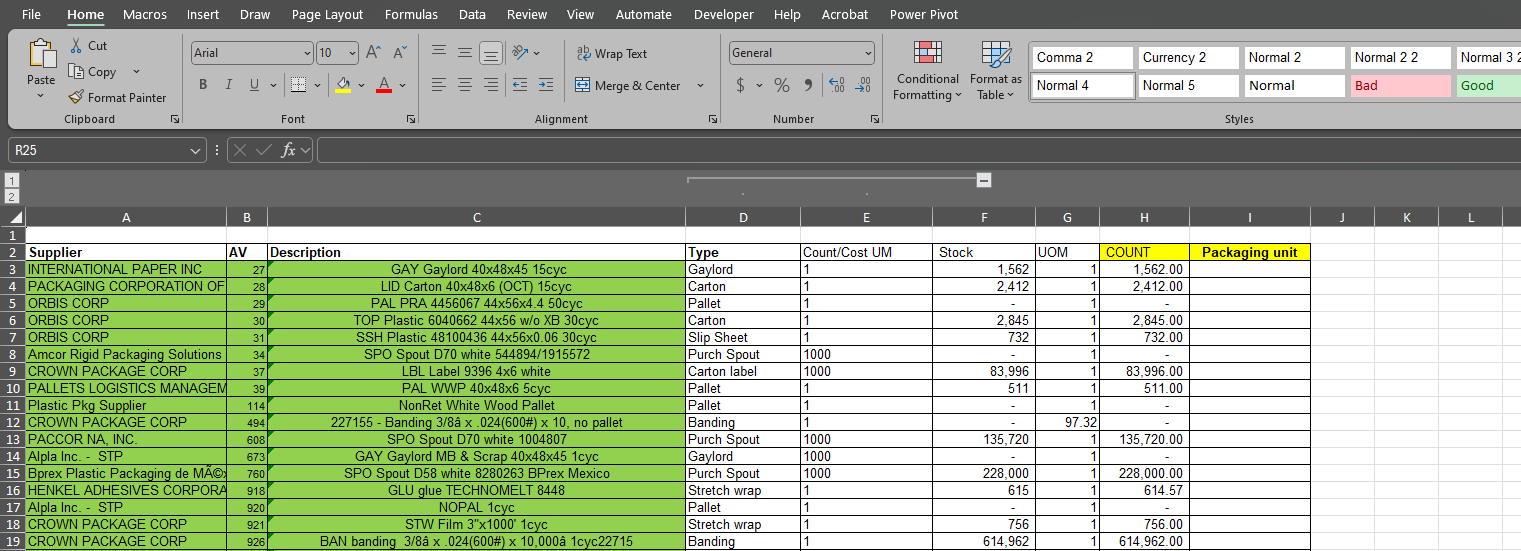Click the Cut scissors icon
1521x551 pixels.
(76, 46)
